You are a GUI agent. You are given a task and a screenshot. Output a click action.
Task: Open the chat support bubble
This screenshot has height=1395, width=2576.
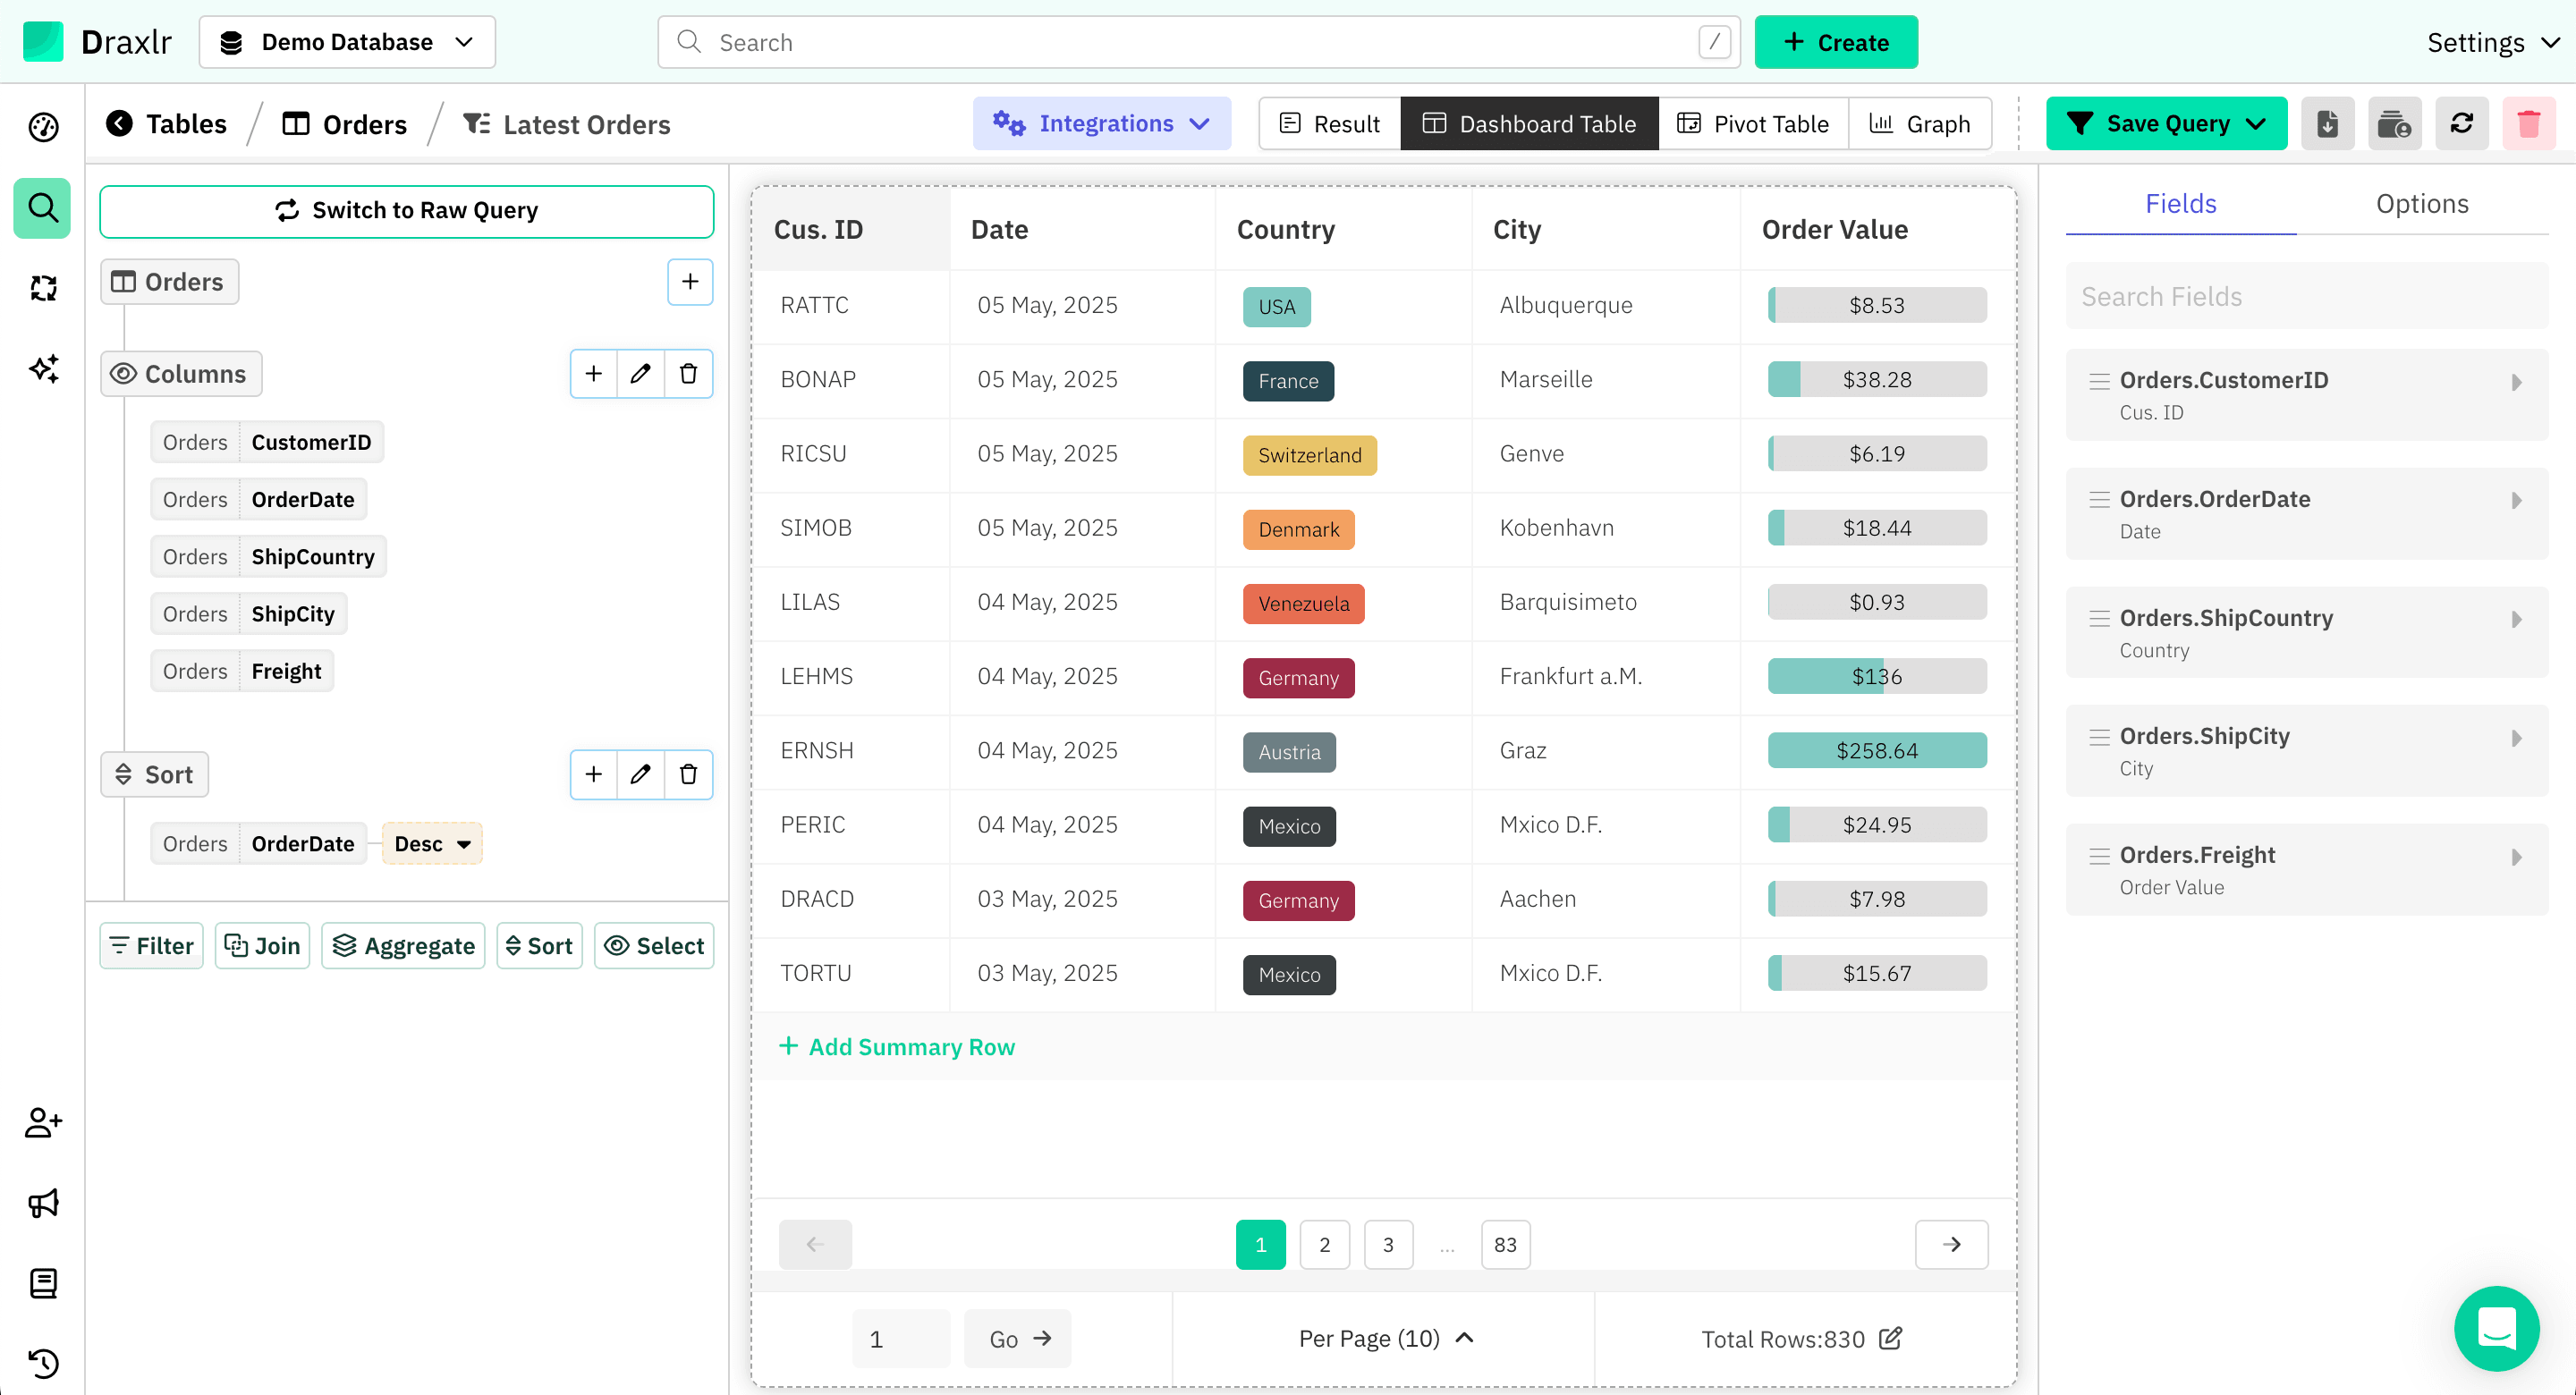(x=2496, y=1328)
